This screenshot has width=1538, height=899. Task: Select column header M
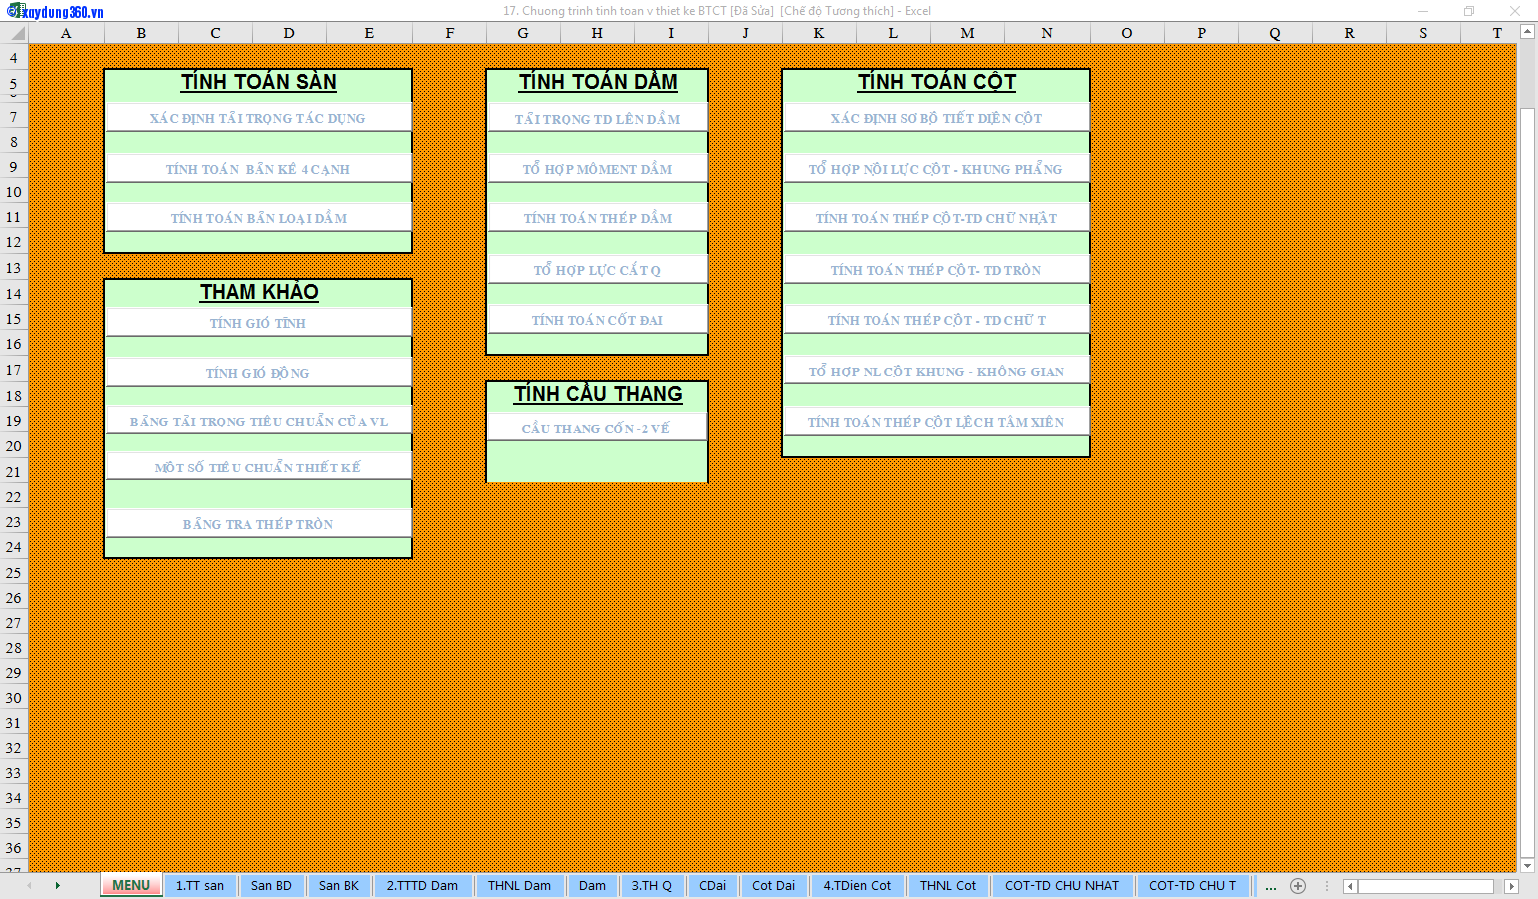(x=967, y=33)
